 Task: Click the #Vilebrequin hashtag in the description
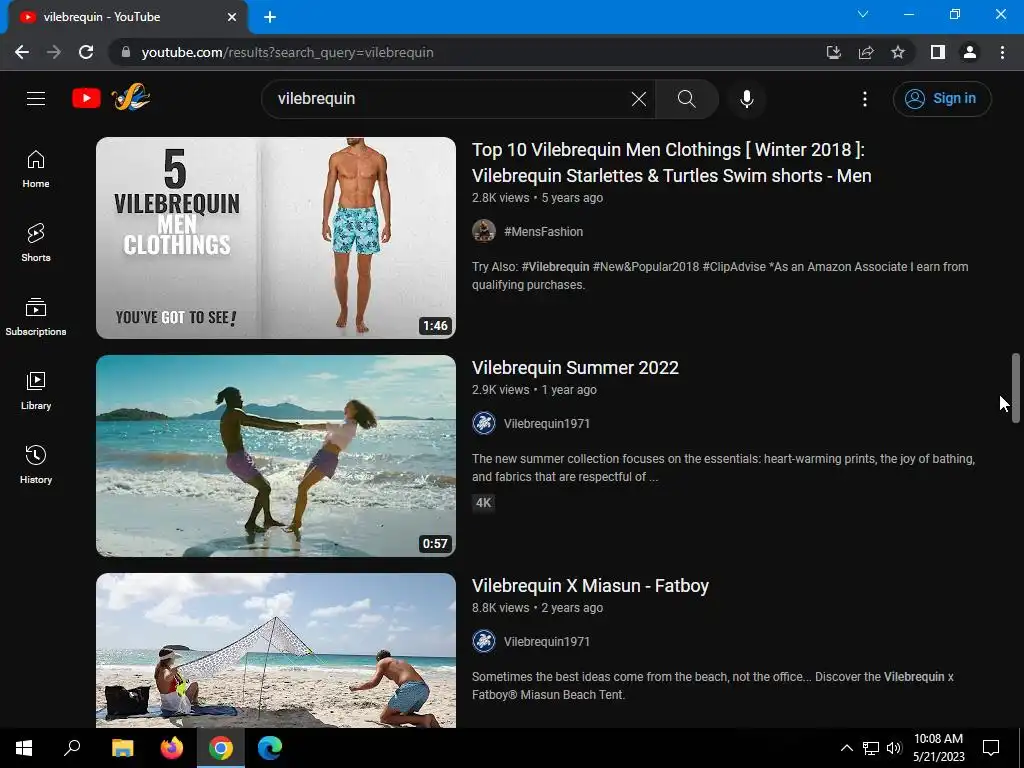555,267
